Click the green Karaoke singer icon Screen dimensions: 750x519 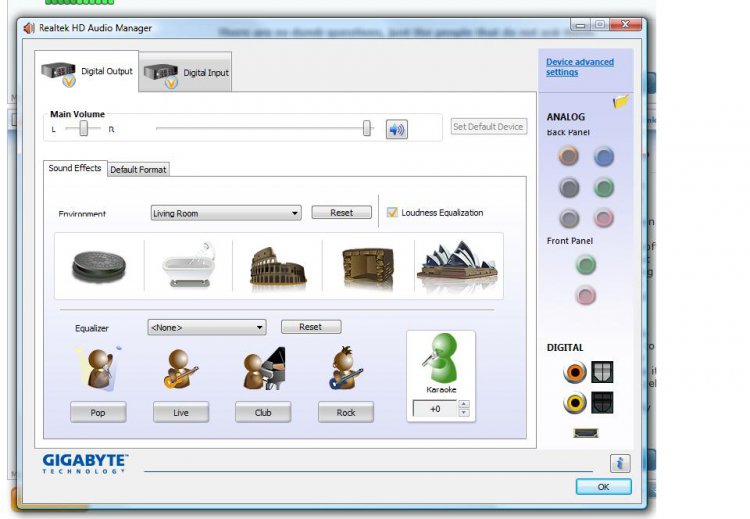tap(441, 358)
